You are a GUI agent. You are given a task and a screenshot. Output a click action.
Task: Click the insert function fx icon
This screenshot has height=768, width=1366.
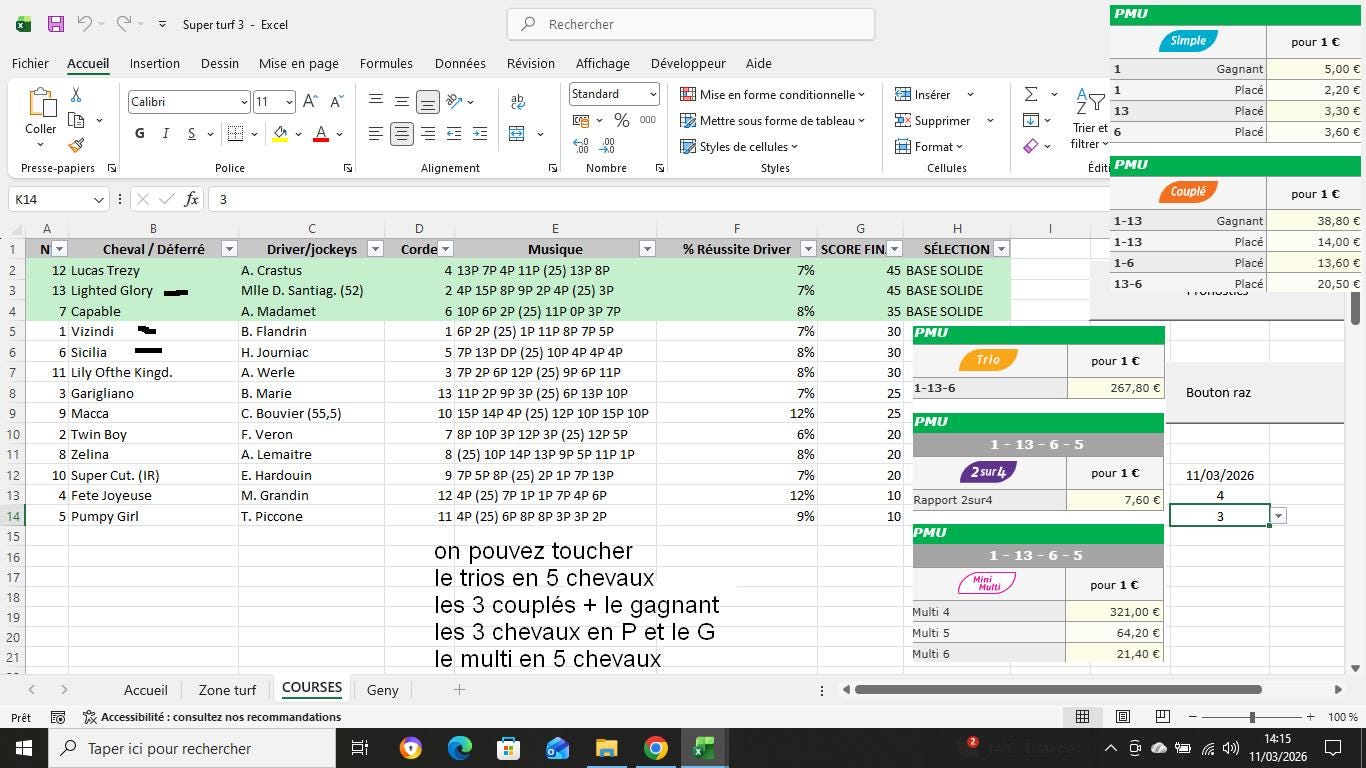tap(192, 199)
